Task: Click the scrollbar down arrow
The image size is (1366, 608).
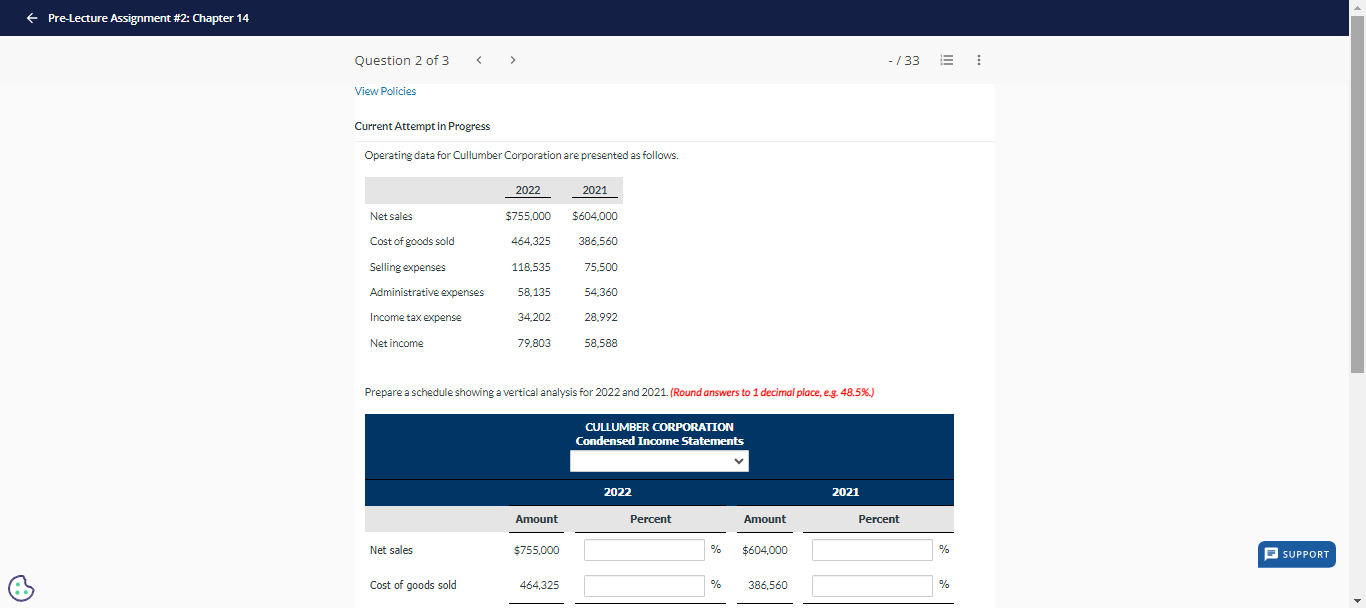Action: point(1359,601)
